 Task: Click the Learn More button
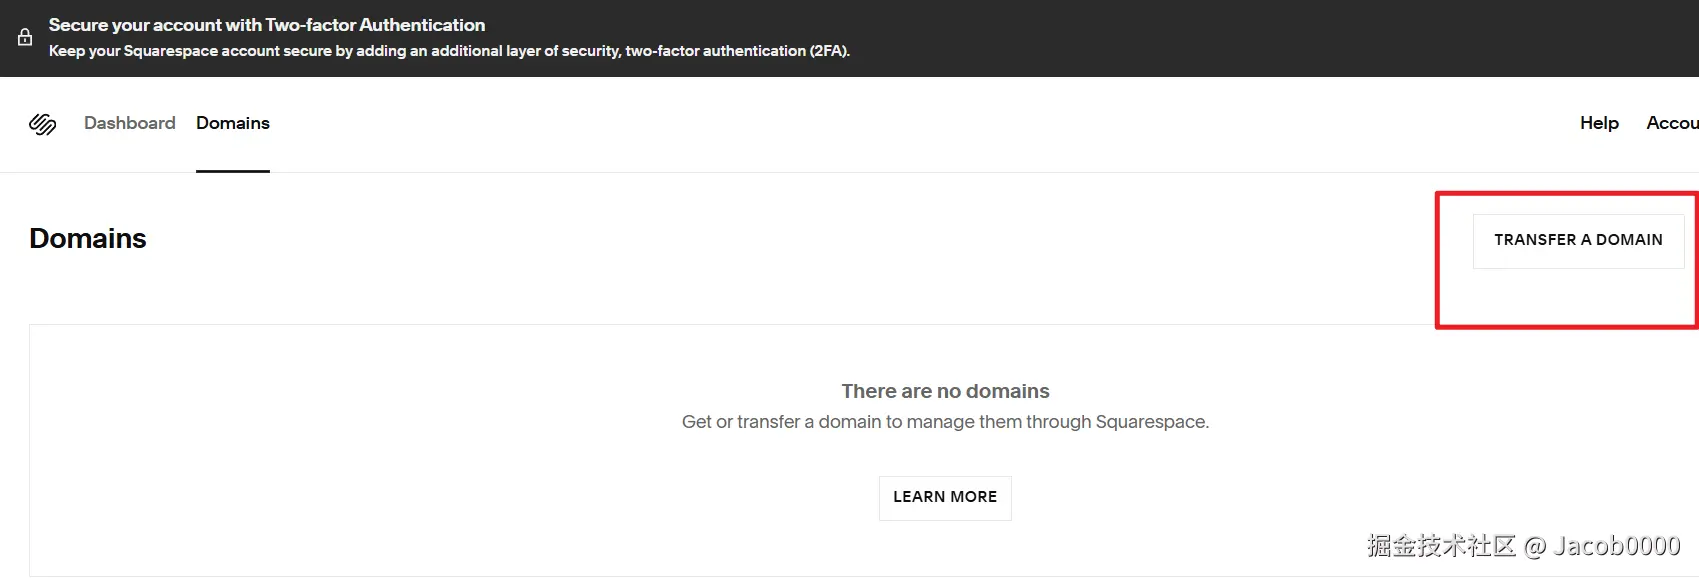[945, 497]
